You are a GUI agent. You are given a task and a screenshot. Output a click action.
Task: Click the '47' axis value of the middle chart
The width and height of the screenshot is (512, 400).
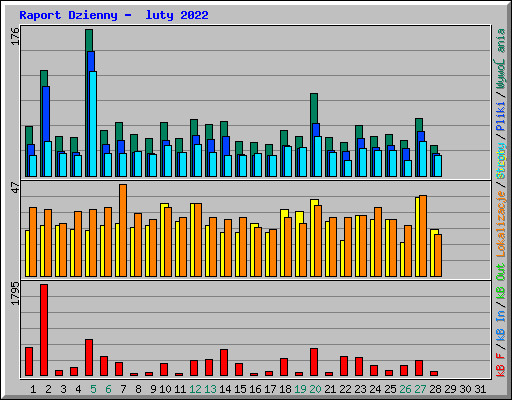pos(15,188)
